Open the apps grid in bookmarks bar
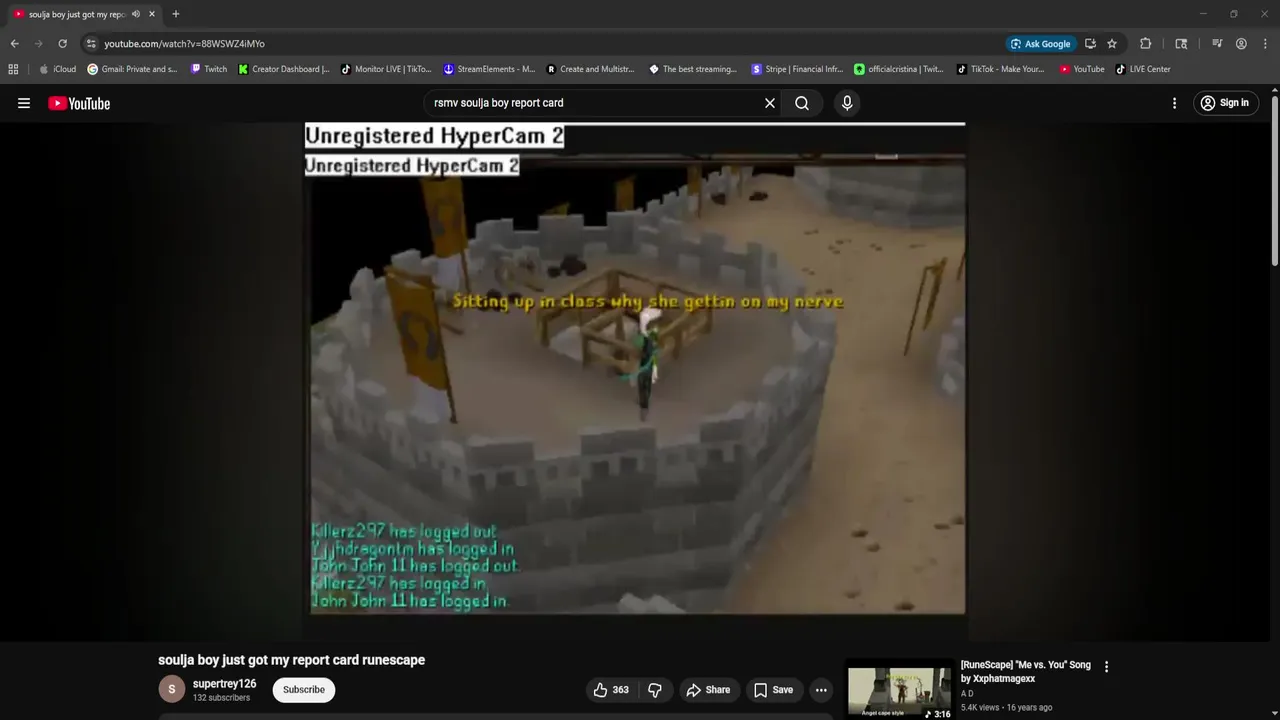Image resolution: width=1280 pixels, height=720 pixels. point(13,69)
